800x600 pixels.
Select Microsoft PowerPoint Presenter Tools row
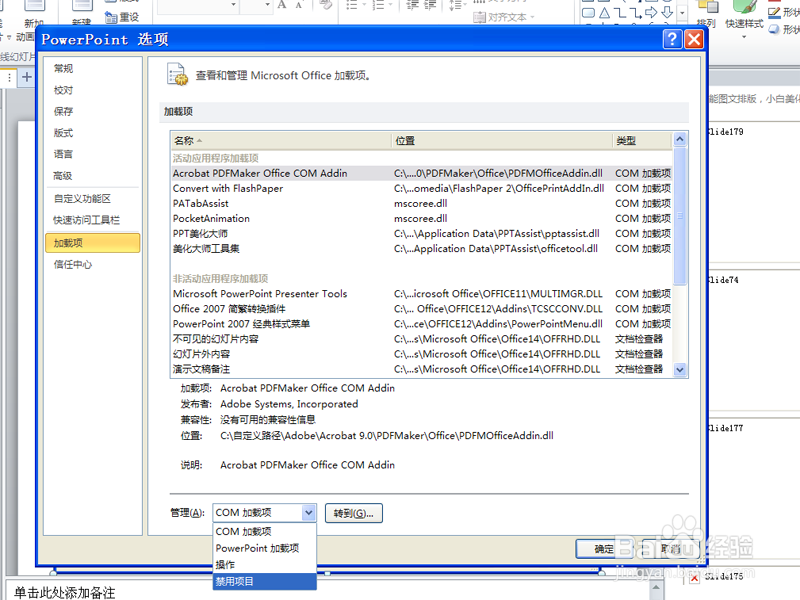coord(421,294)
